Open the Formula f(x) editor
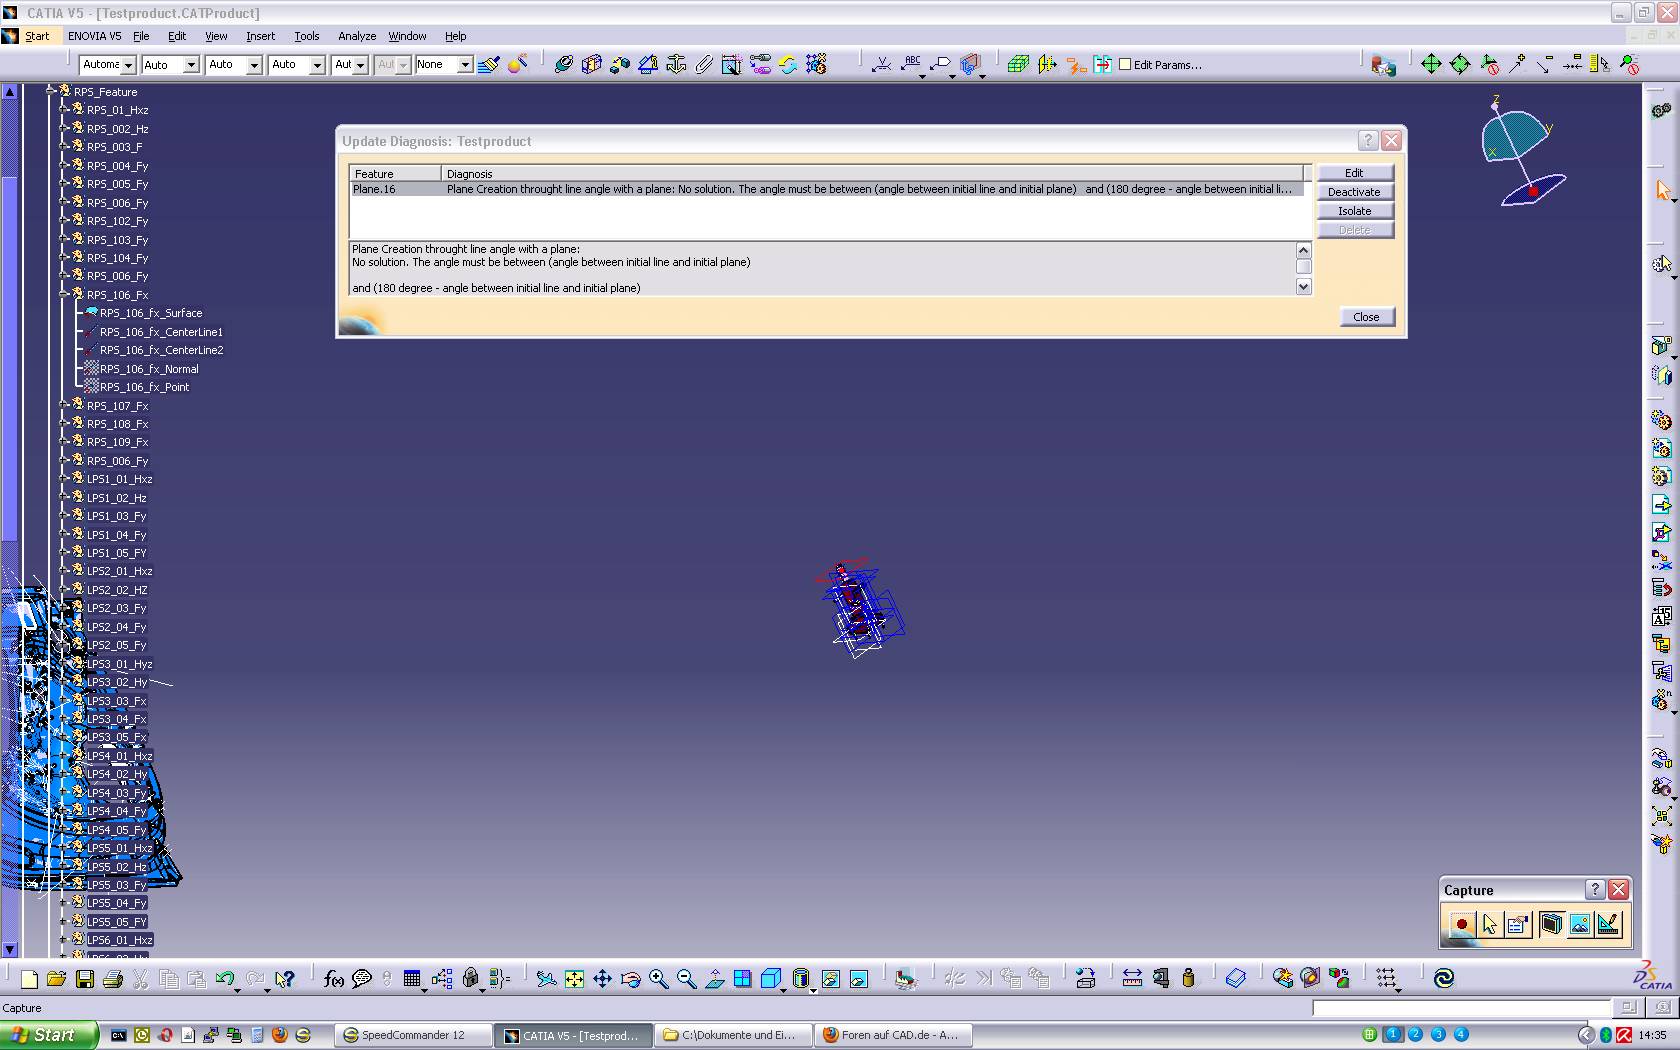Screen dimensions: 1680x1050 (x=334, y=979)
